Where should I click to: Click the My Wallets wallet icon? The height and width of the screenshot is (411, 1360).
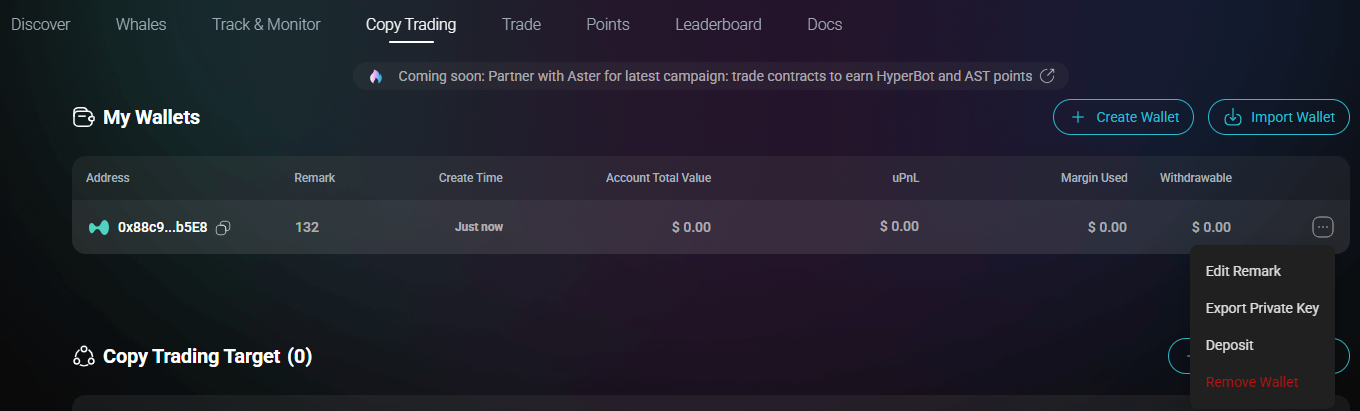click(84, 118)
